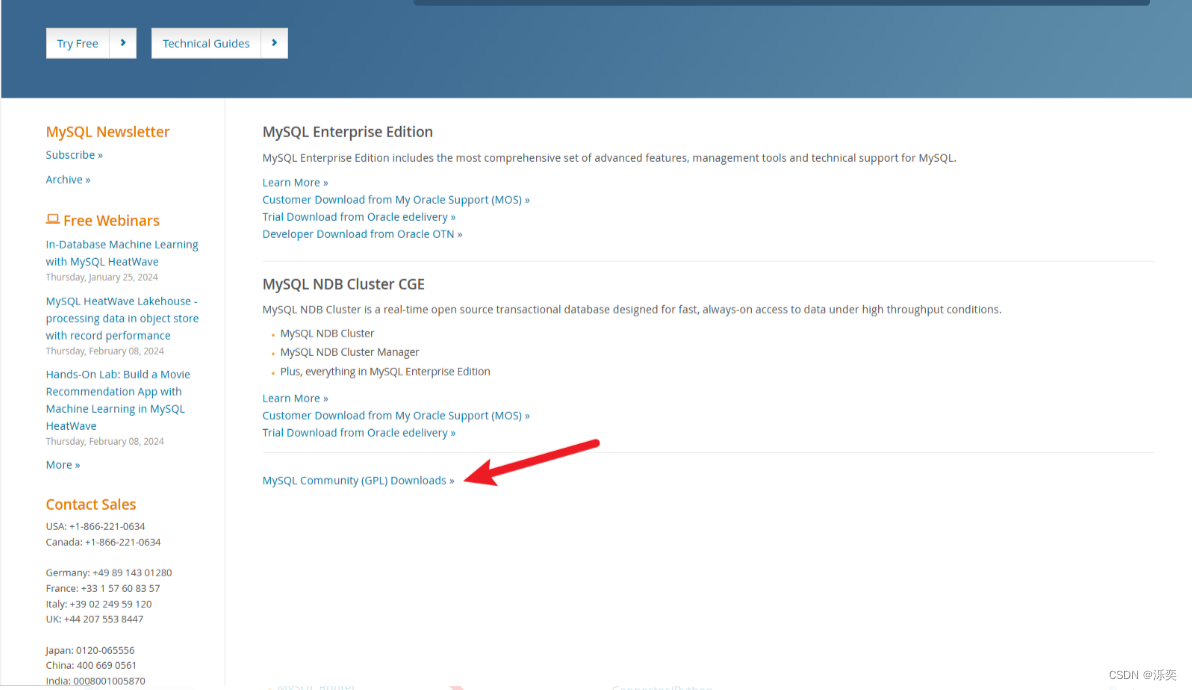
Task: Click the arrow next to Technical Guides
Action: point(274,43)
